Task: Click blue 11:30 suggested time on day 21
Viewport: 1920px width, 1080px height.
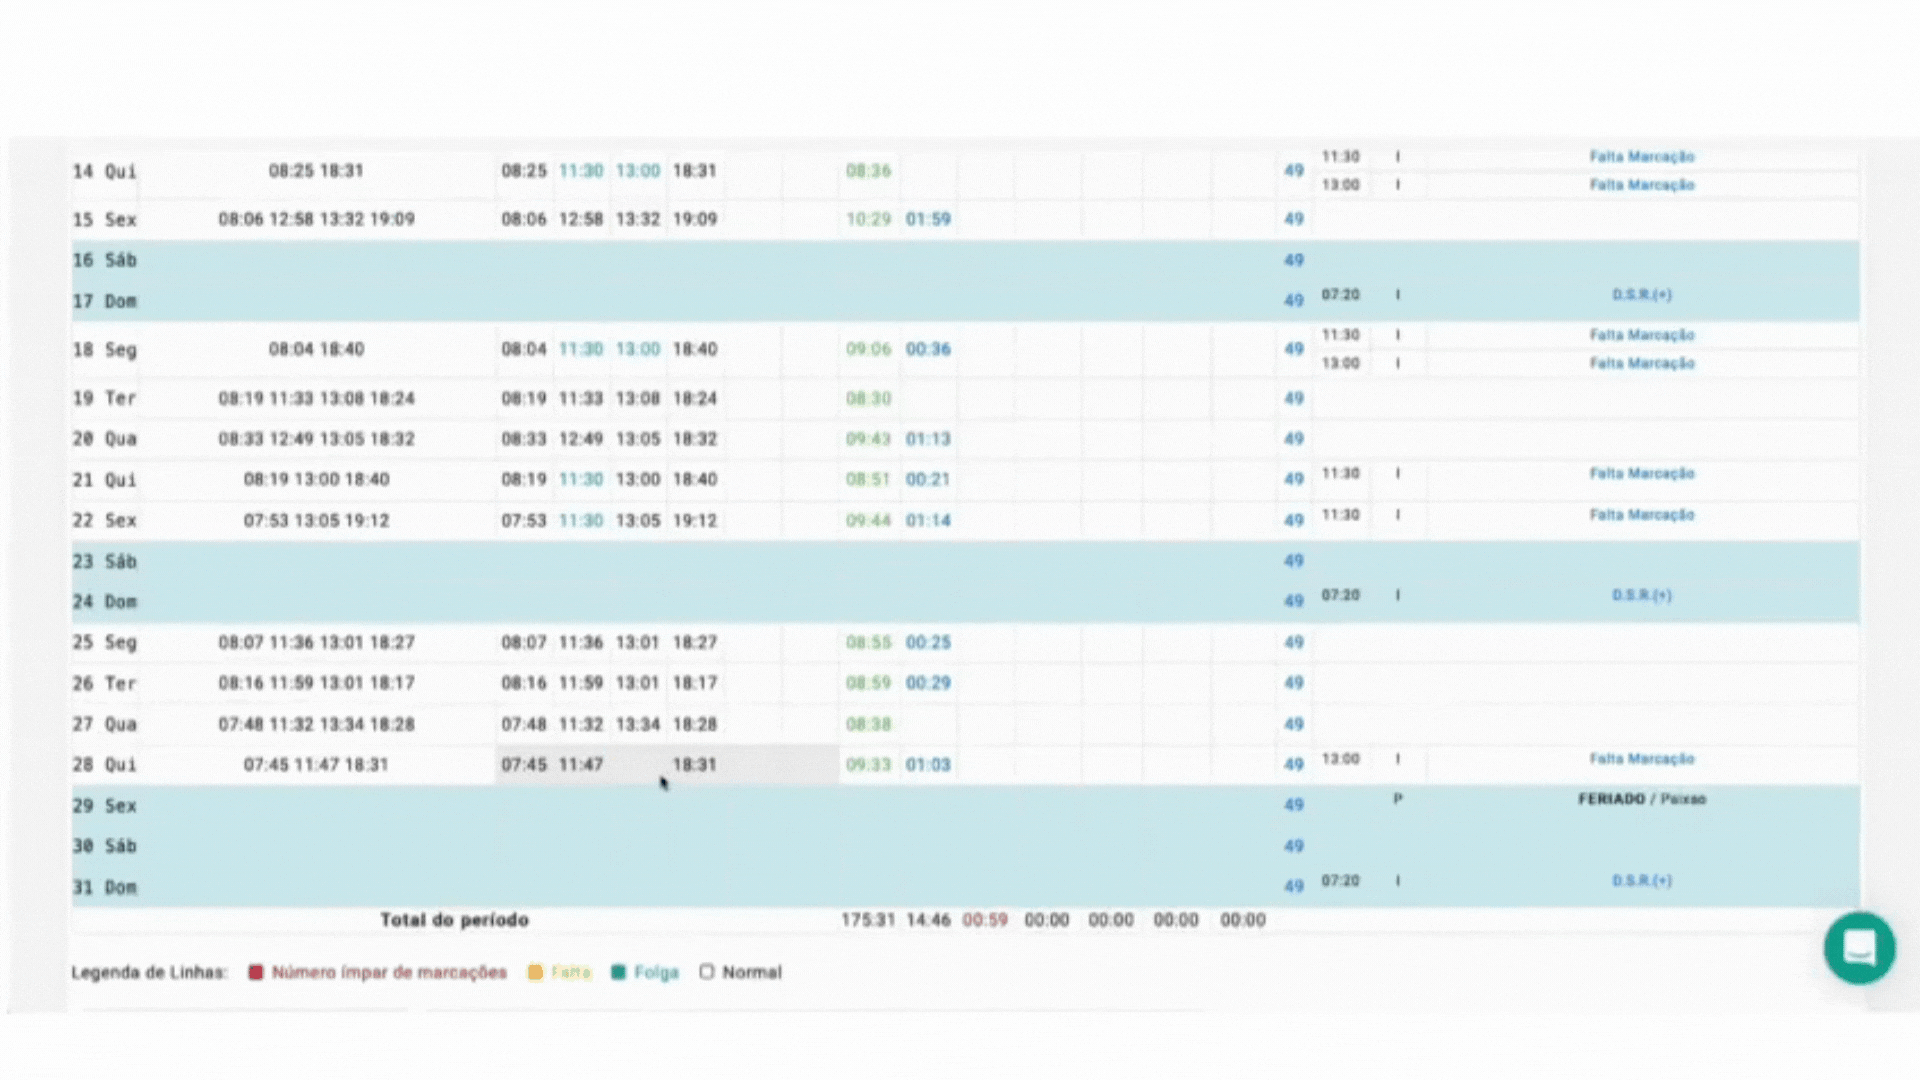Action: point(581,480)
